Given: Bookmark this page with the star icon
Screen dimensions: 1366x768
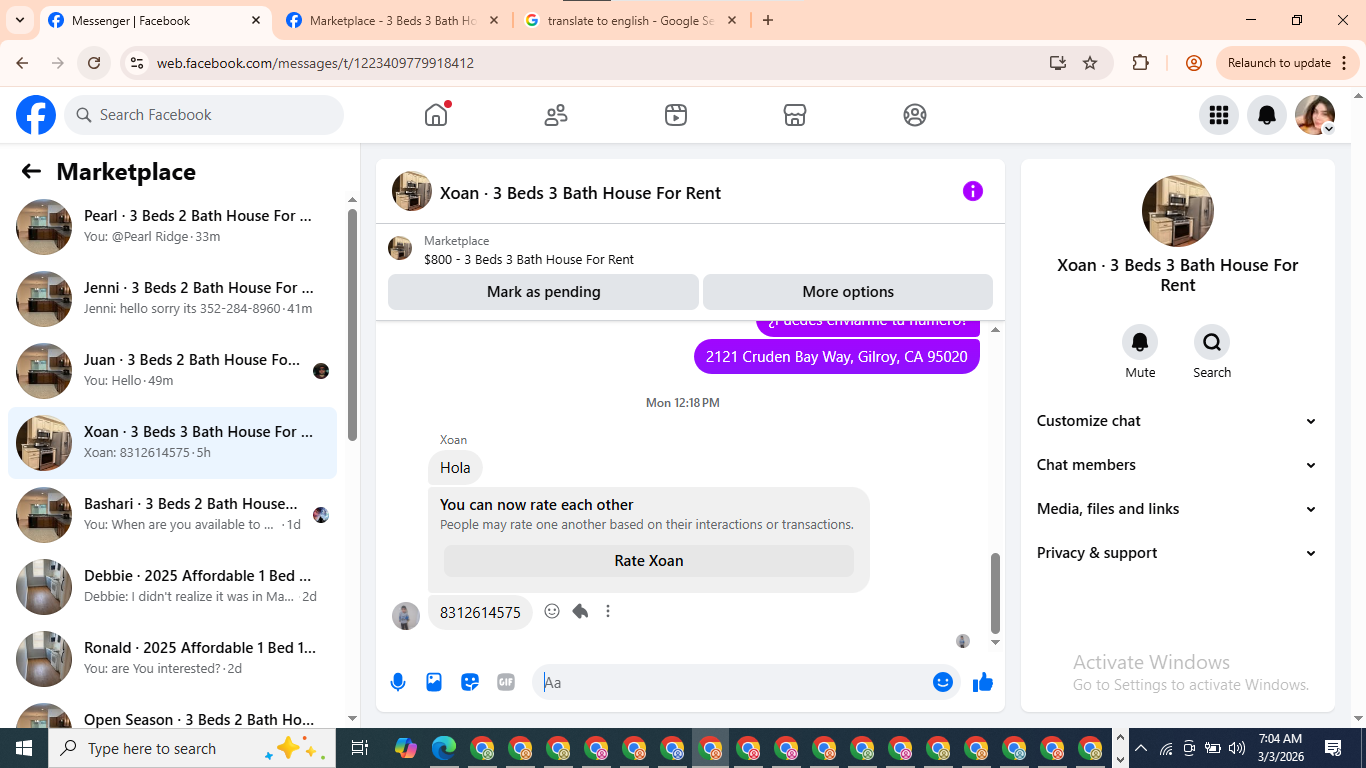Looking at the screenshot, I should pos(1090,63).
